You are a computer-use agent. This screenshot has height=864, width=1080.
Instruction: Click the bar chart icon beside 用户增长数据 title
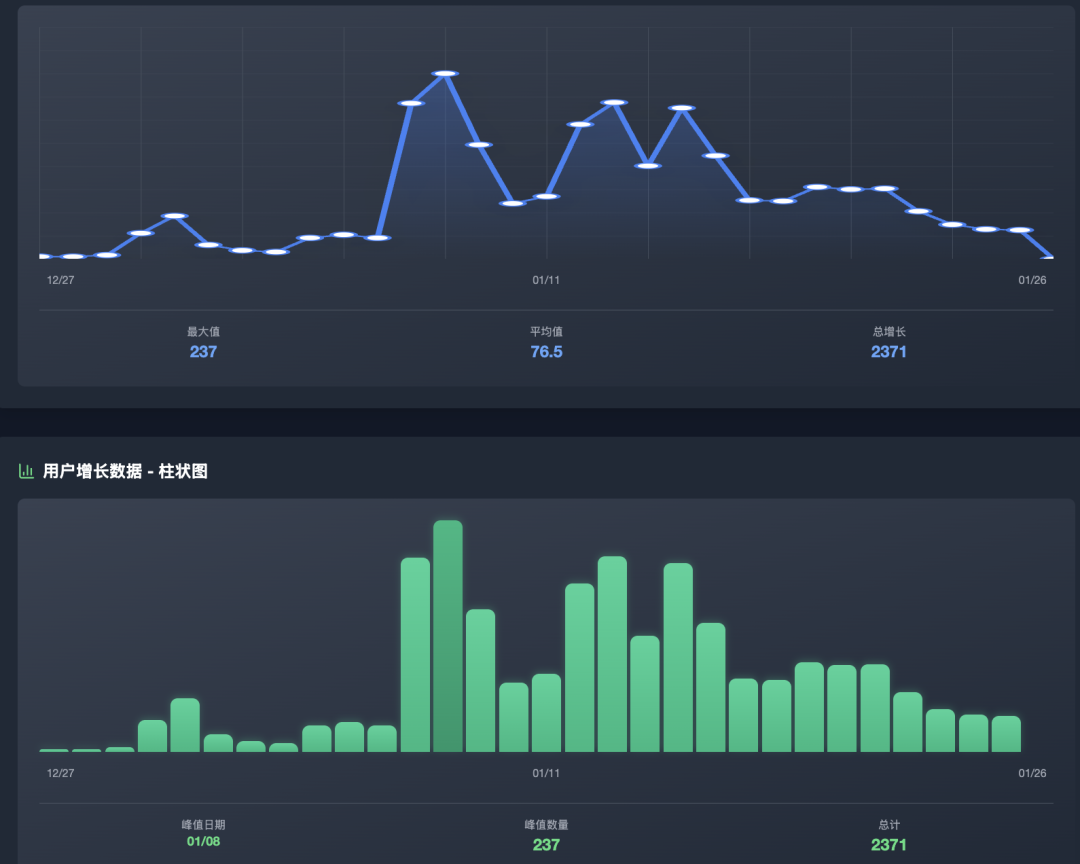click(x=27, y=471)
